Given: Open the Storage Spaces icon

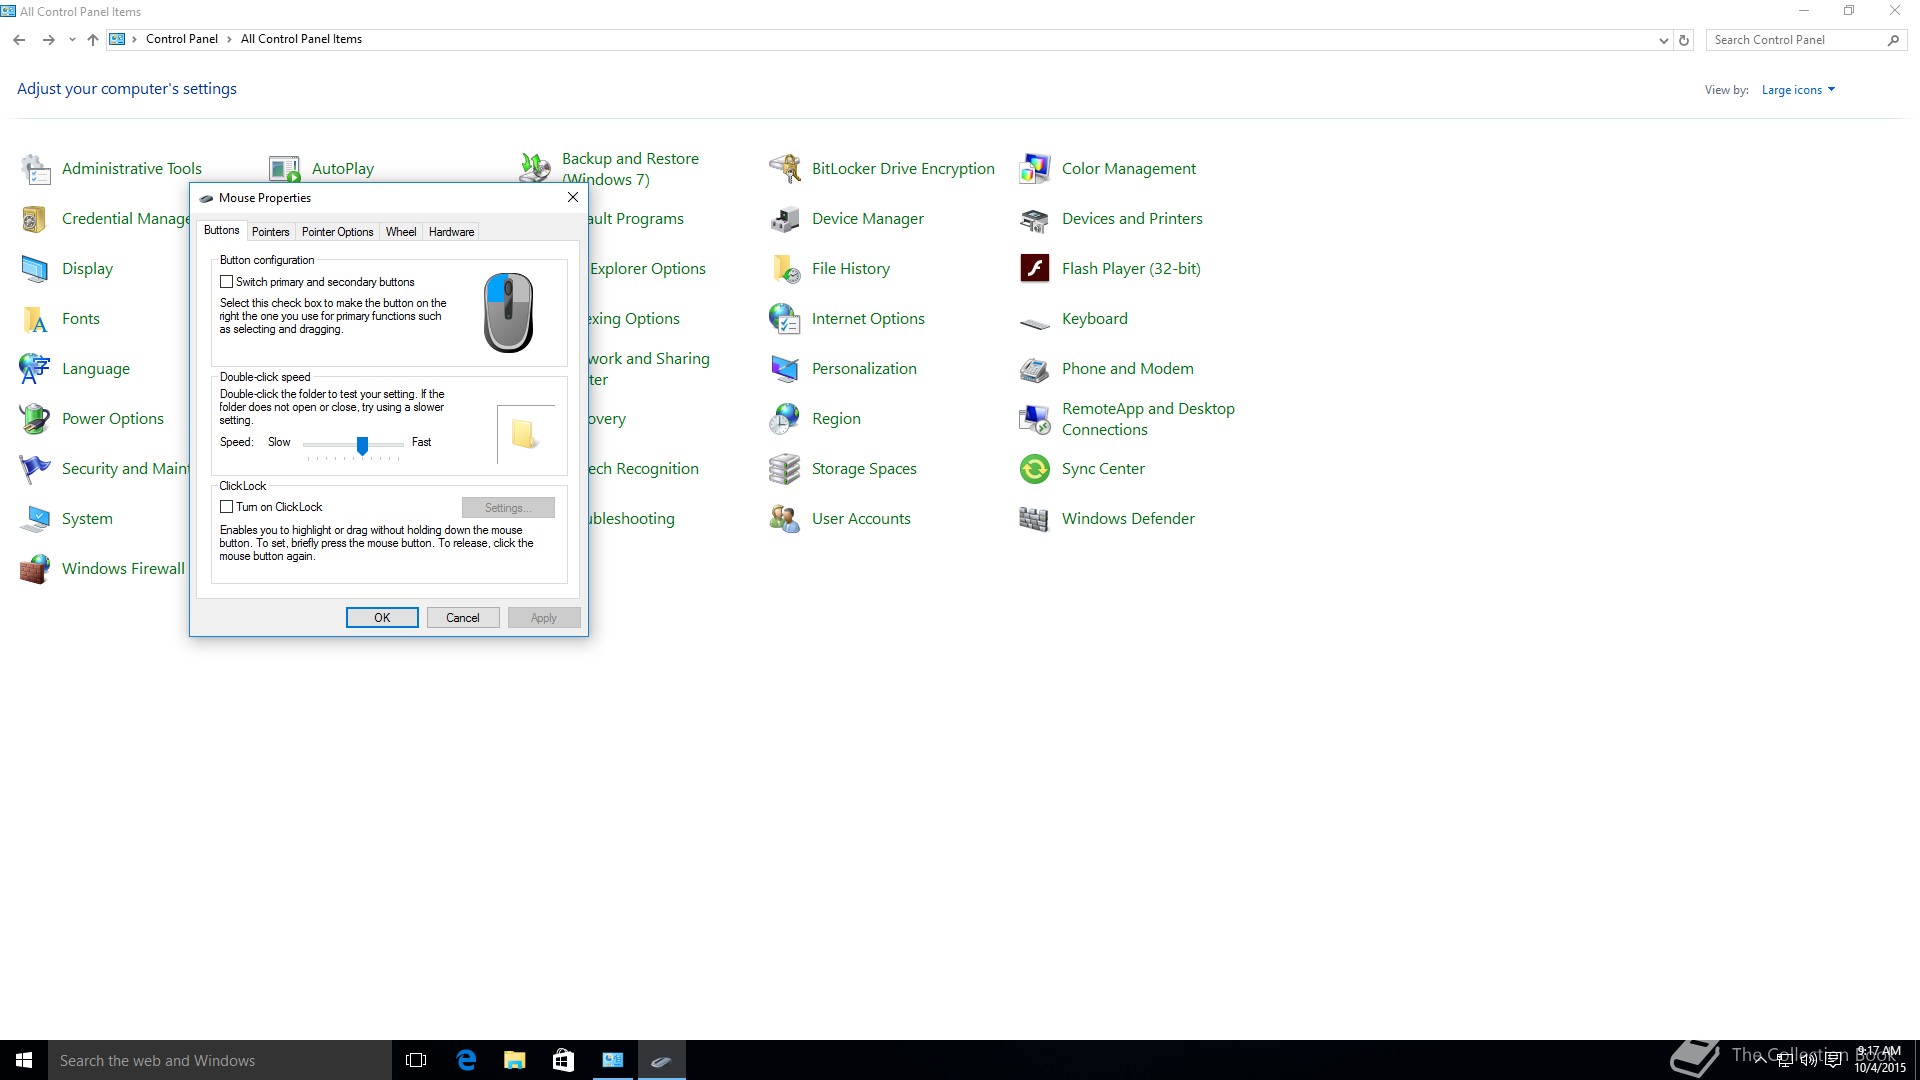Looking at the screenshot, I should (x=785, y=469).
